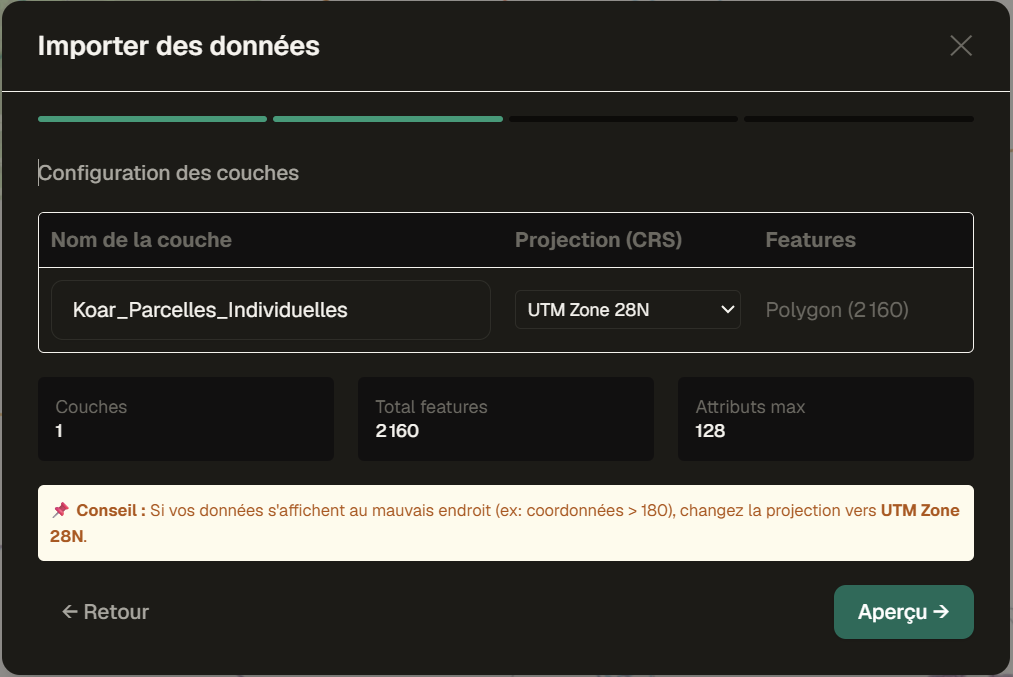This screenshot has width=1013, height=677.
Task: Click the Features column header
Action: pyautogui.click(x=810, y=240)
